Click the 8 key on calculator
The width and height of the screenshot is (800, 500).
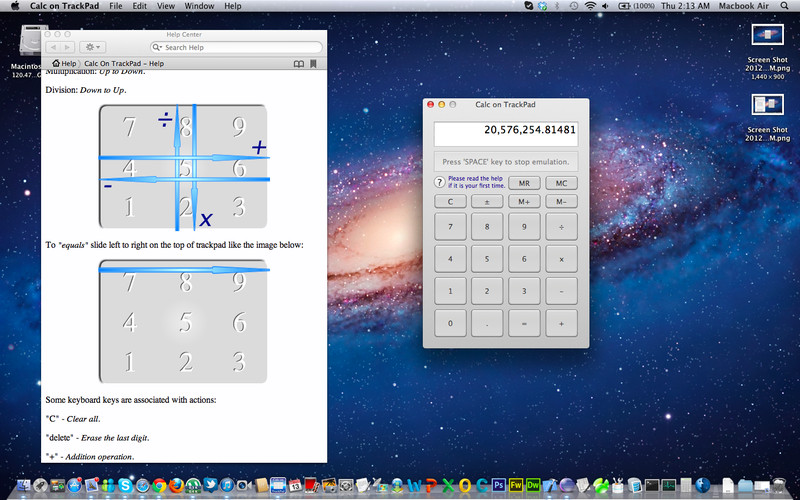pos(487,227)
